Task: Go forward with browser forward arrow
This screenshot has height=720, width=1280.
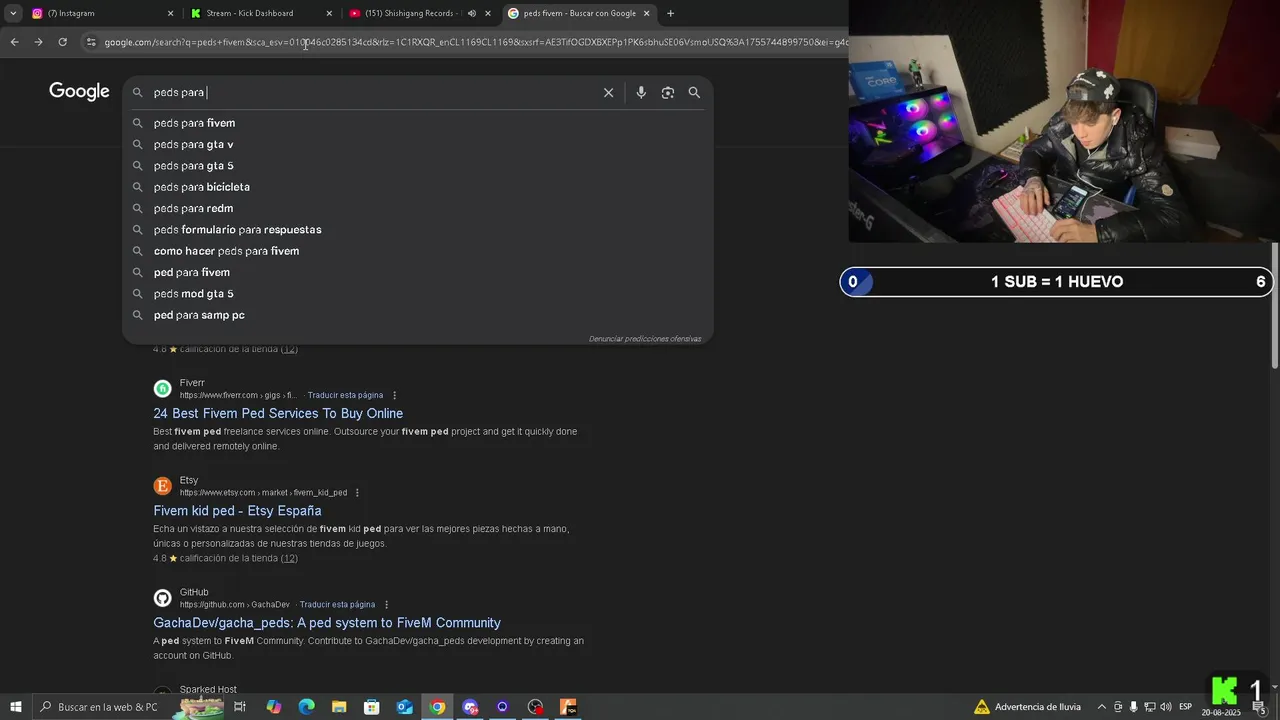Action: click(x=38, y=42)
